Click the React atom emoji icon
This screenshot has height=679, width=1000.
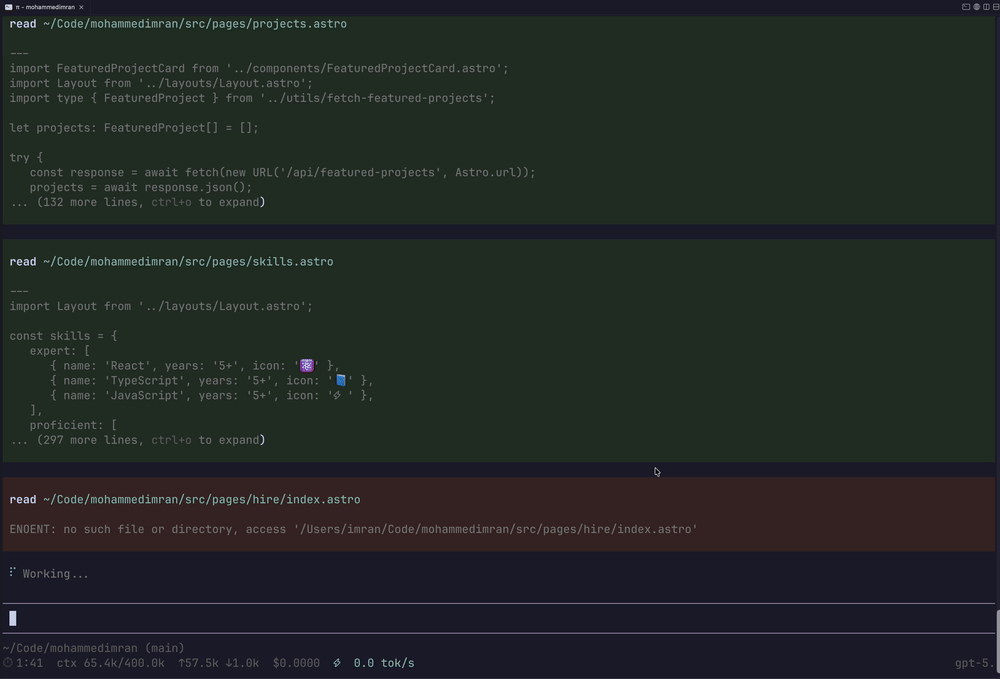click(307, 365)
